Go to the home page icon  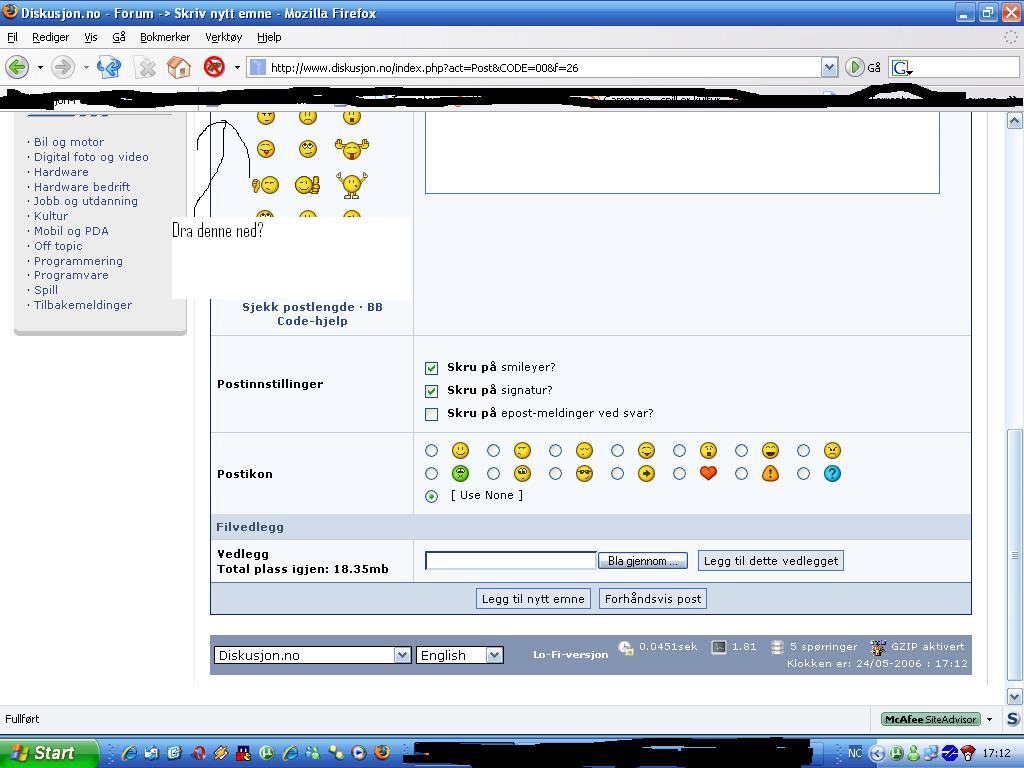179,67
